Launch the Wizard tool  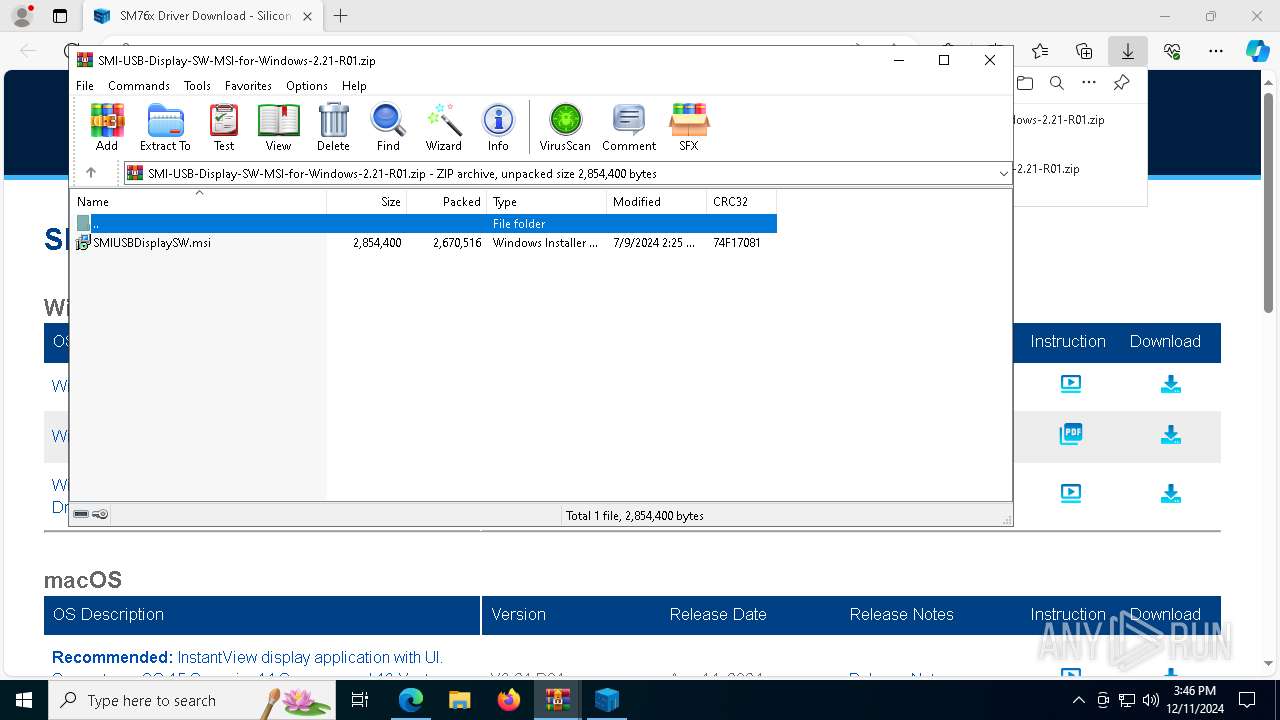(443, 127)
